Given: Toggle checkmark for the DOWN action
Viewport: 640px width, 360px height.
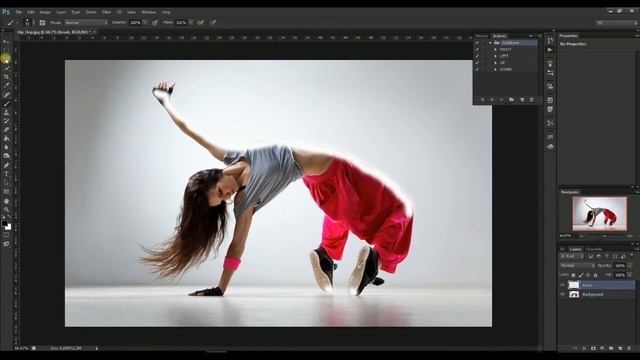Looking at the screenshot, I should [477, 69].
